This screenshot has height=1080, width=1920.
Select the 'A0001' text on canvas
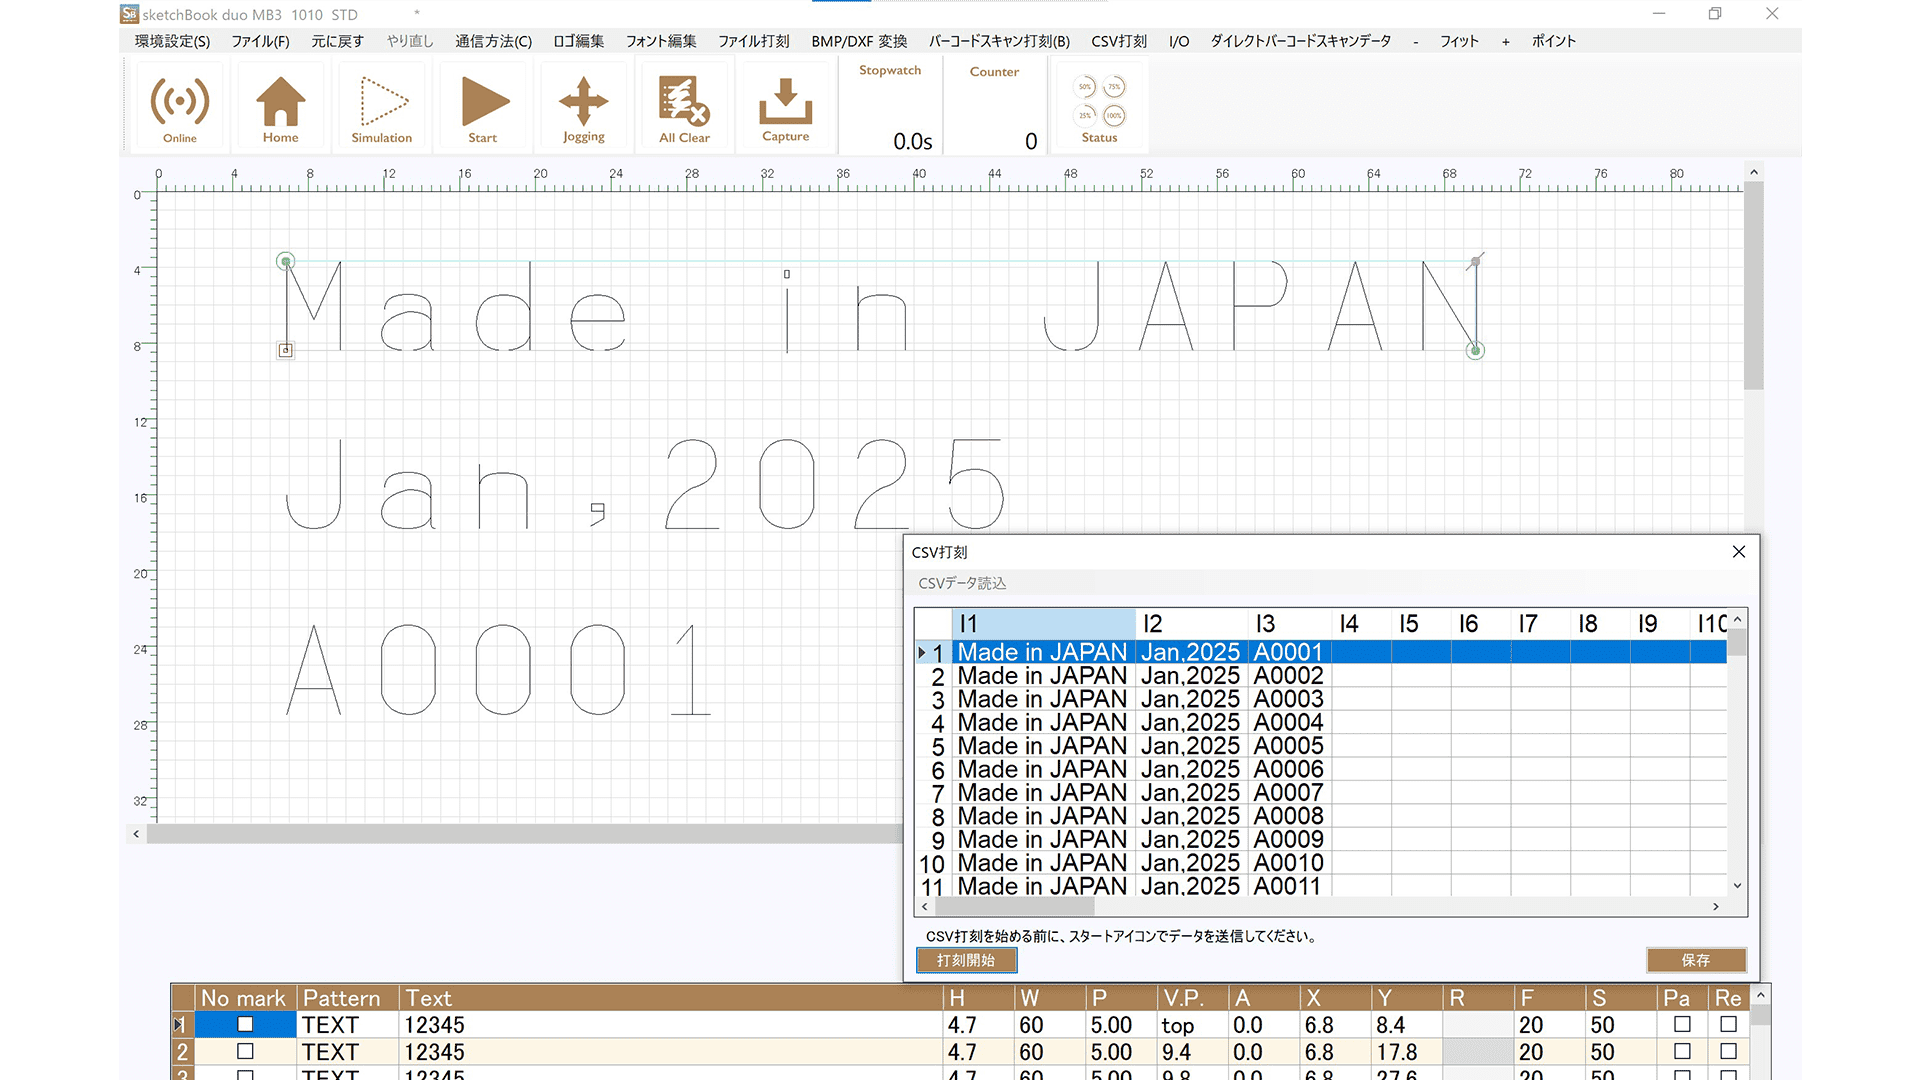click(498, 669)
